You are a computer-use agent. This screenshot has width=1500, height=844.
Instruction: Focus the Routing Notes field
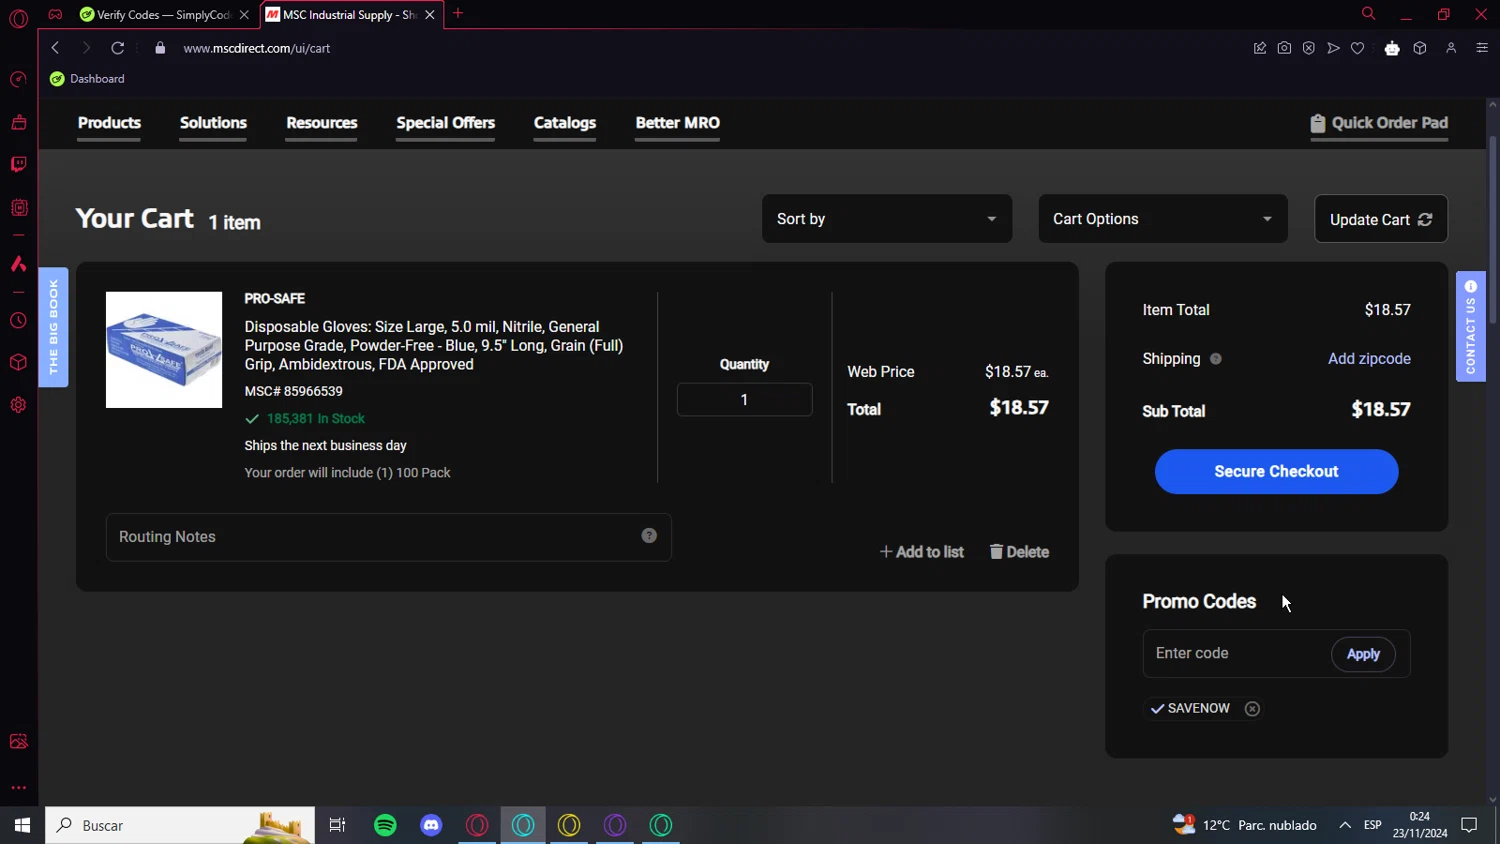pyautogui.click(x=388, y=537)
